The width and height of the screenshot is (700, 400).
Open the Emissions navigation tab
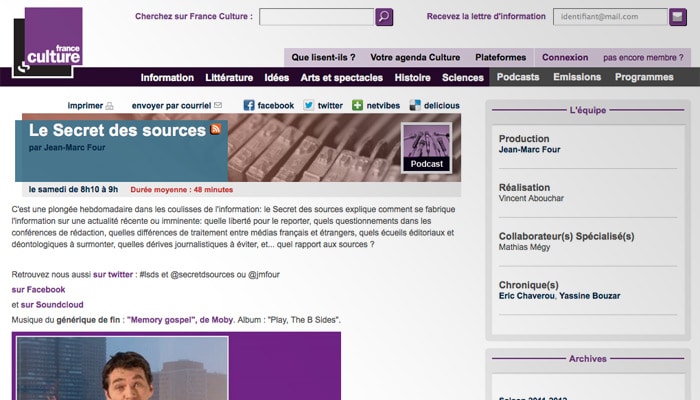pos(577,77)
